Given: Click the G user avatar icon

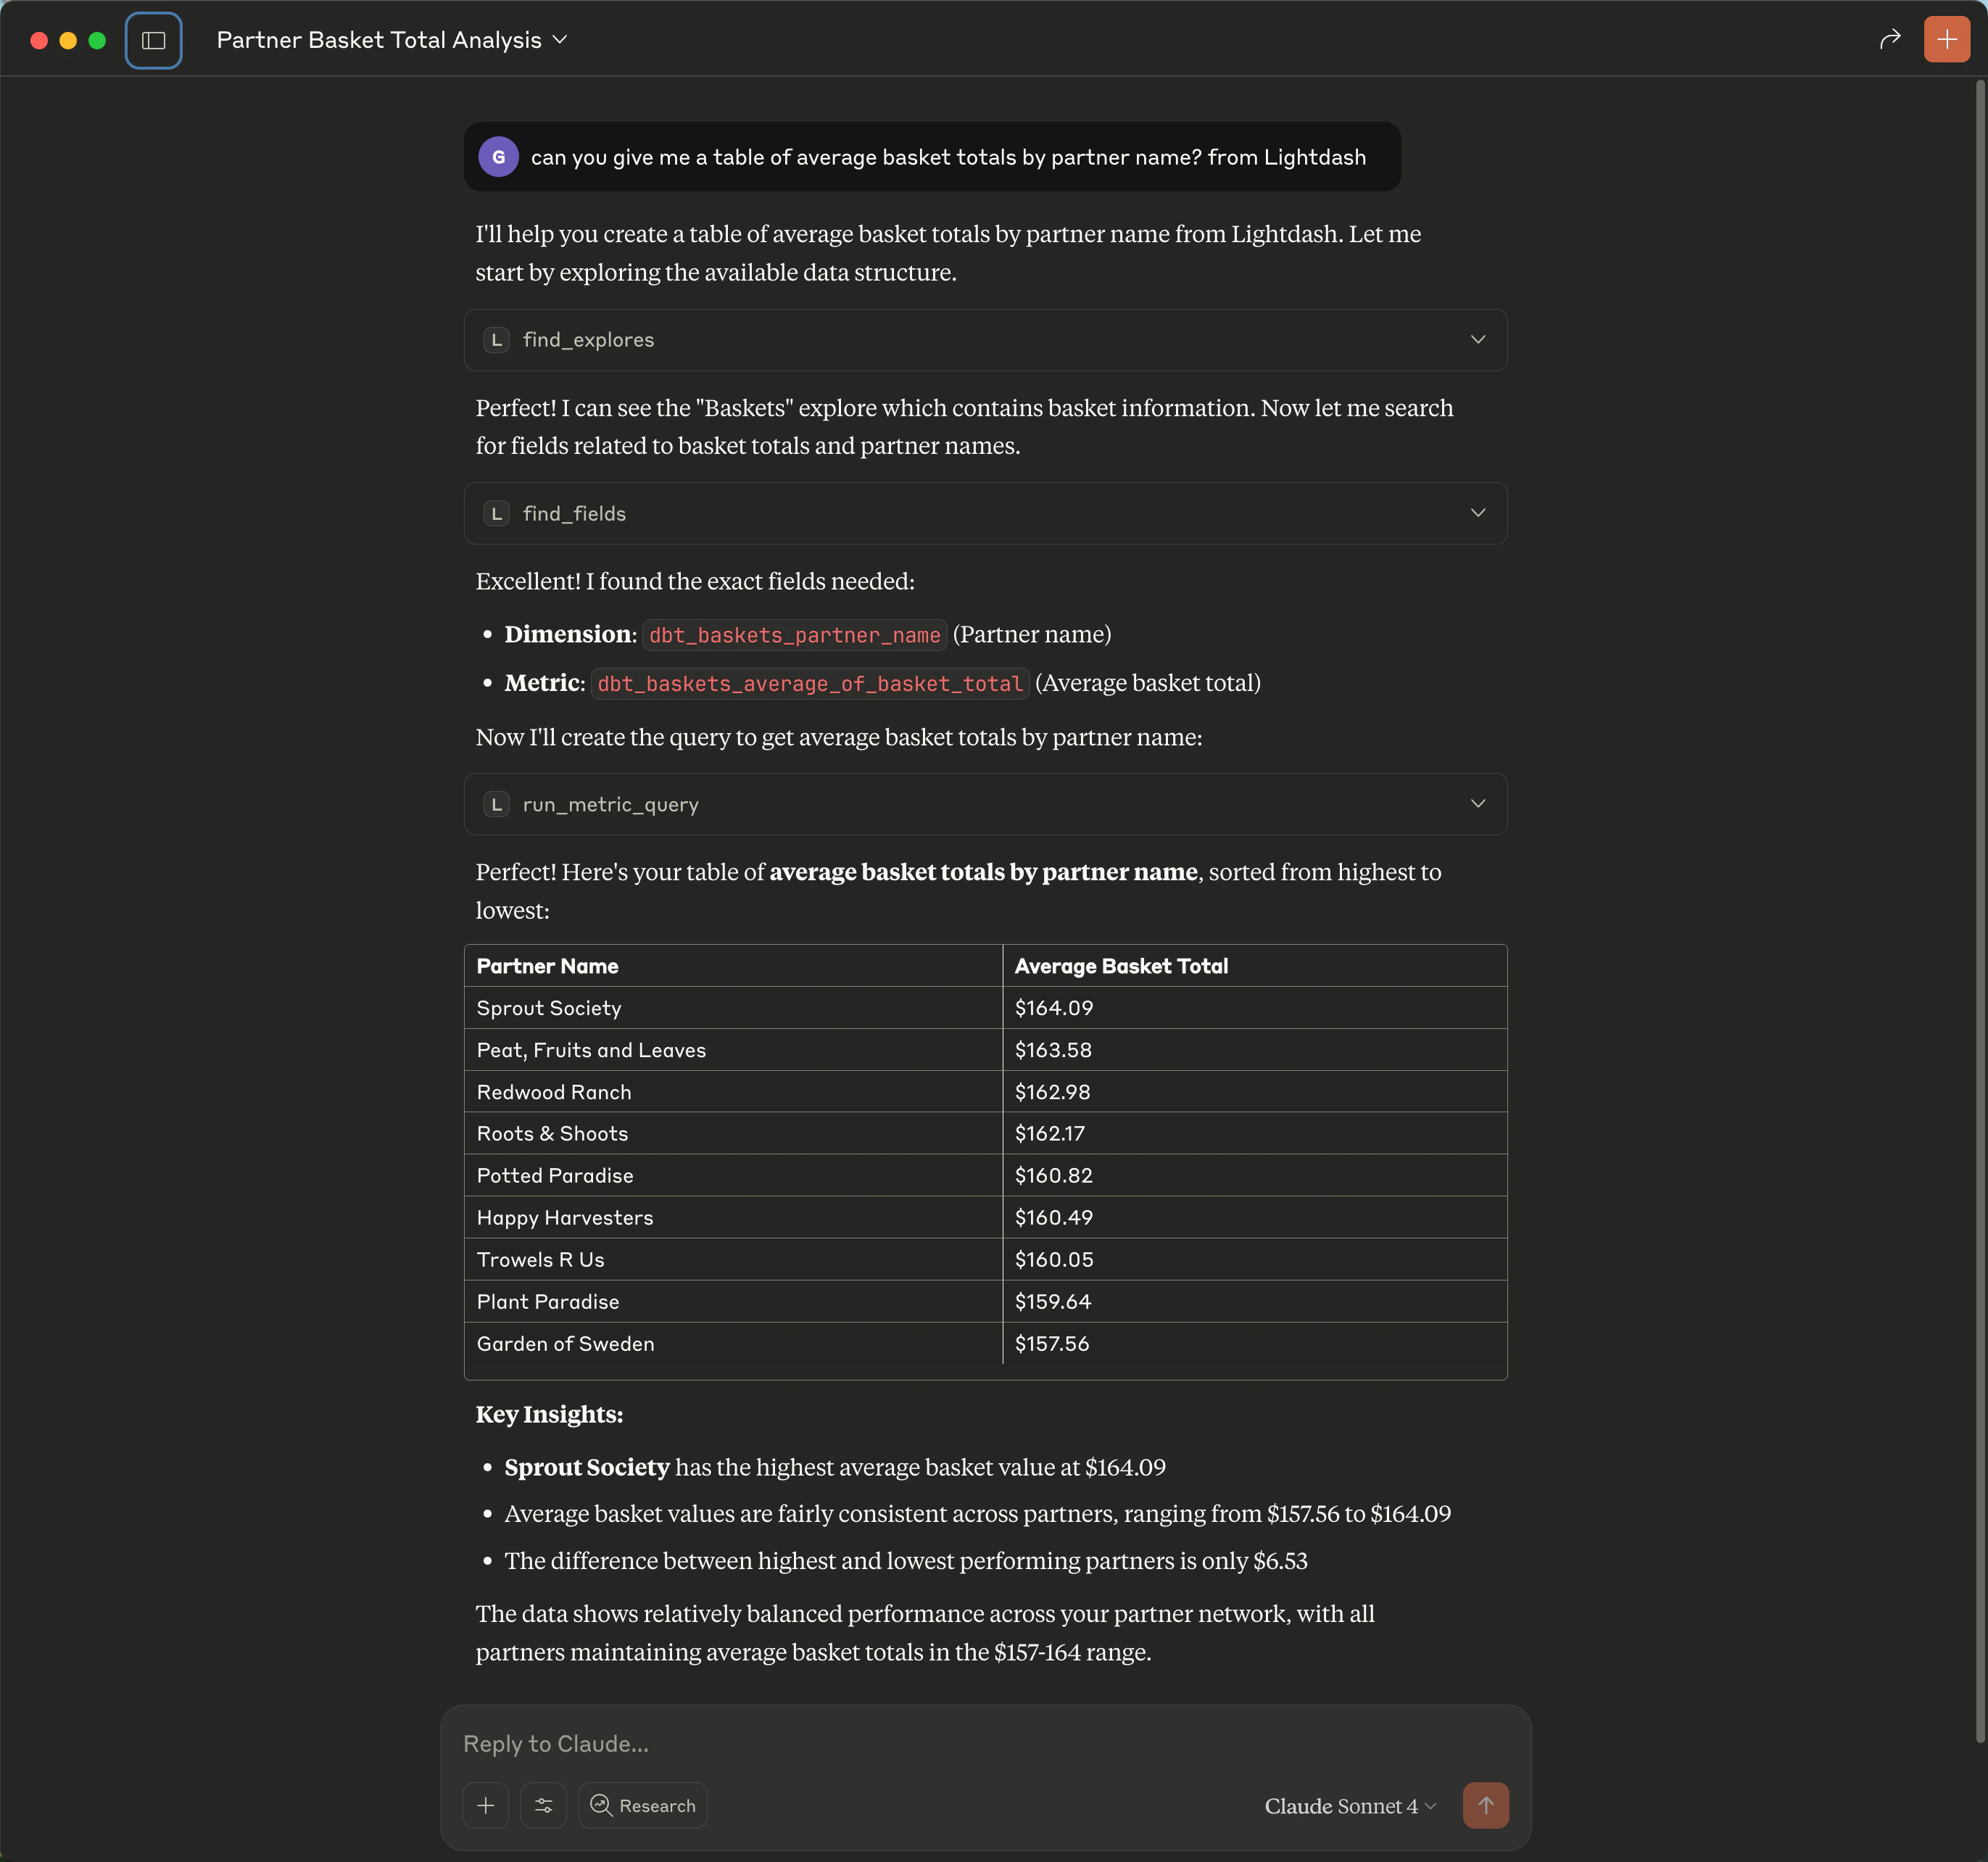Looking at the screenshot, I should click(499, 156).
